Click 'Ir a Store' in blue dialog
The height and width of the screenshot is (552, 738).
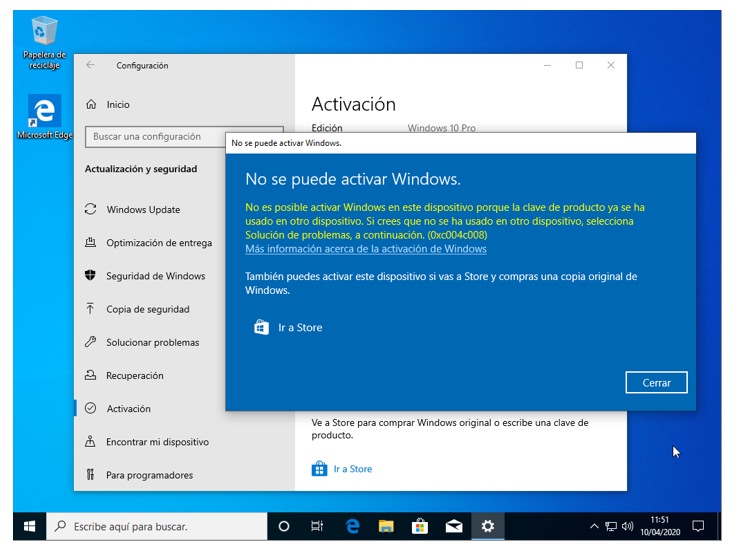click(300, 328)
